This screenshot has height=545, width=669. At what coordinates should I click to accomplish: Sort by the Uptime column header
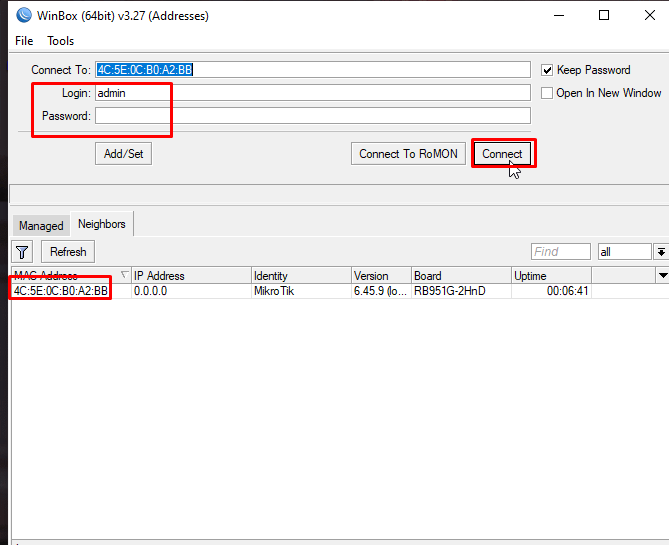pos(550,275)
